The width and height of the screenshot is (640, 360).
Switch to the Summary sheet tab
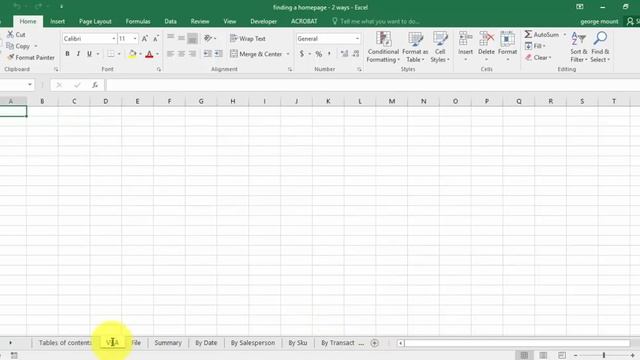[168, 343]
